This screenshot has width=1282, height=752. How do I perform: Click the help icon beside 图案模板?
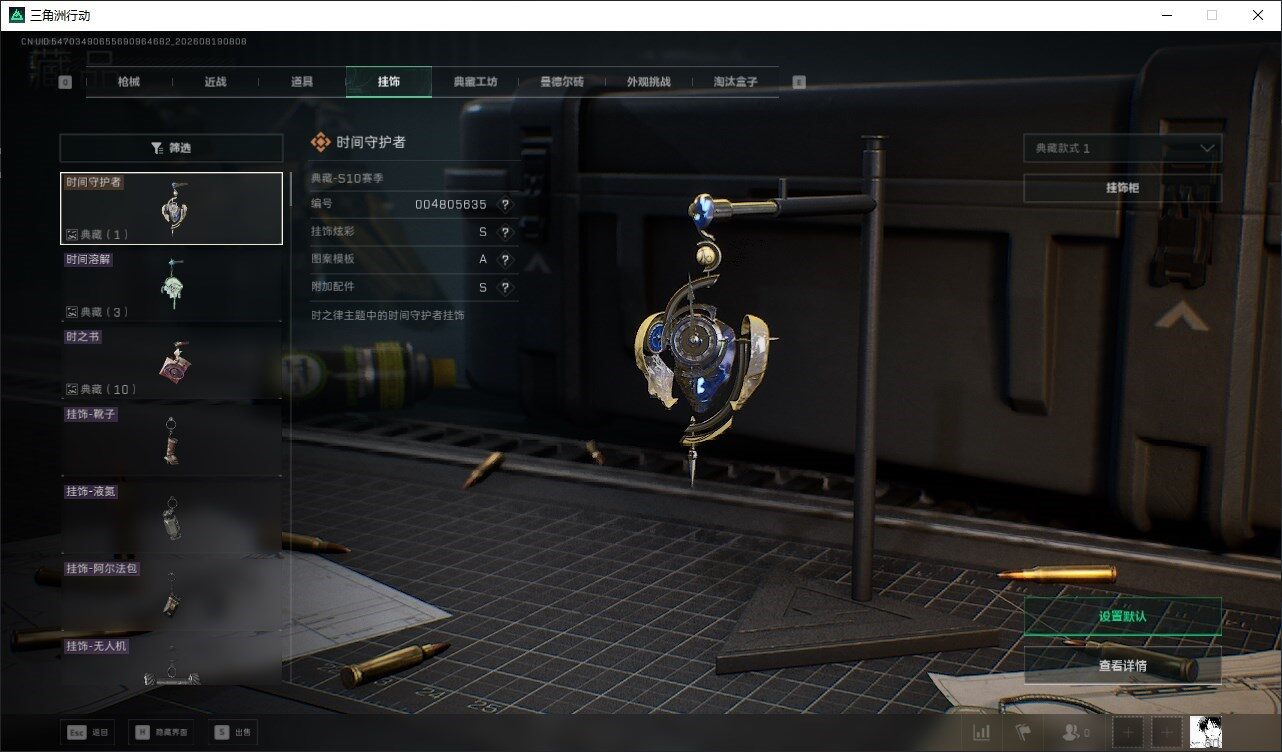click(505, 260)
